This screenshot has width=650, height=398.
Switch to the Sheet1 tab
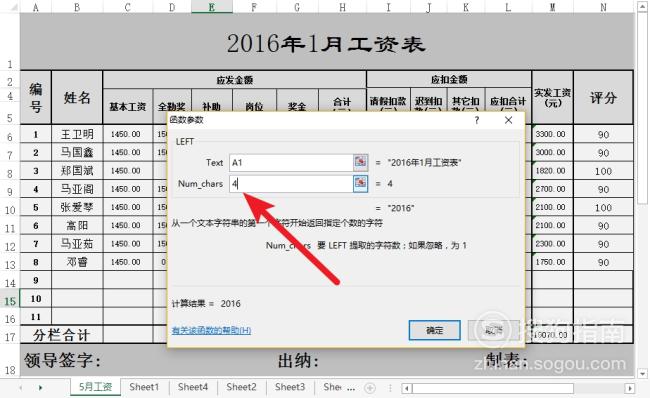pyautogui.click(x=144, y=387)
